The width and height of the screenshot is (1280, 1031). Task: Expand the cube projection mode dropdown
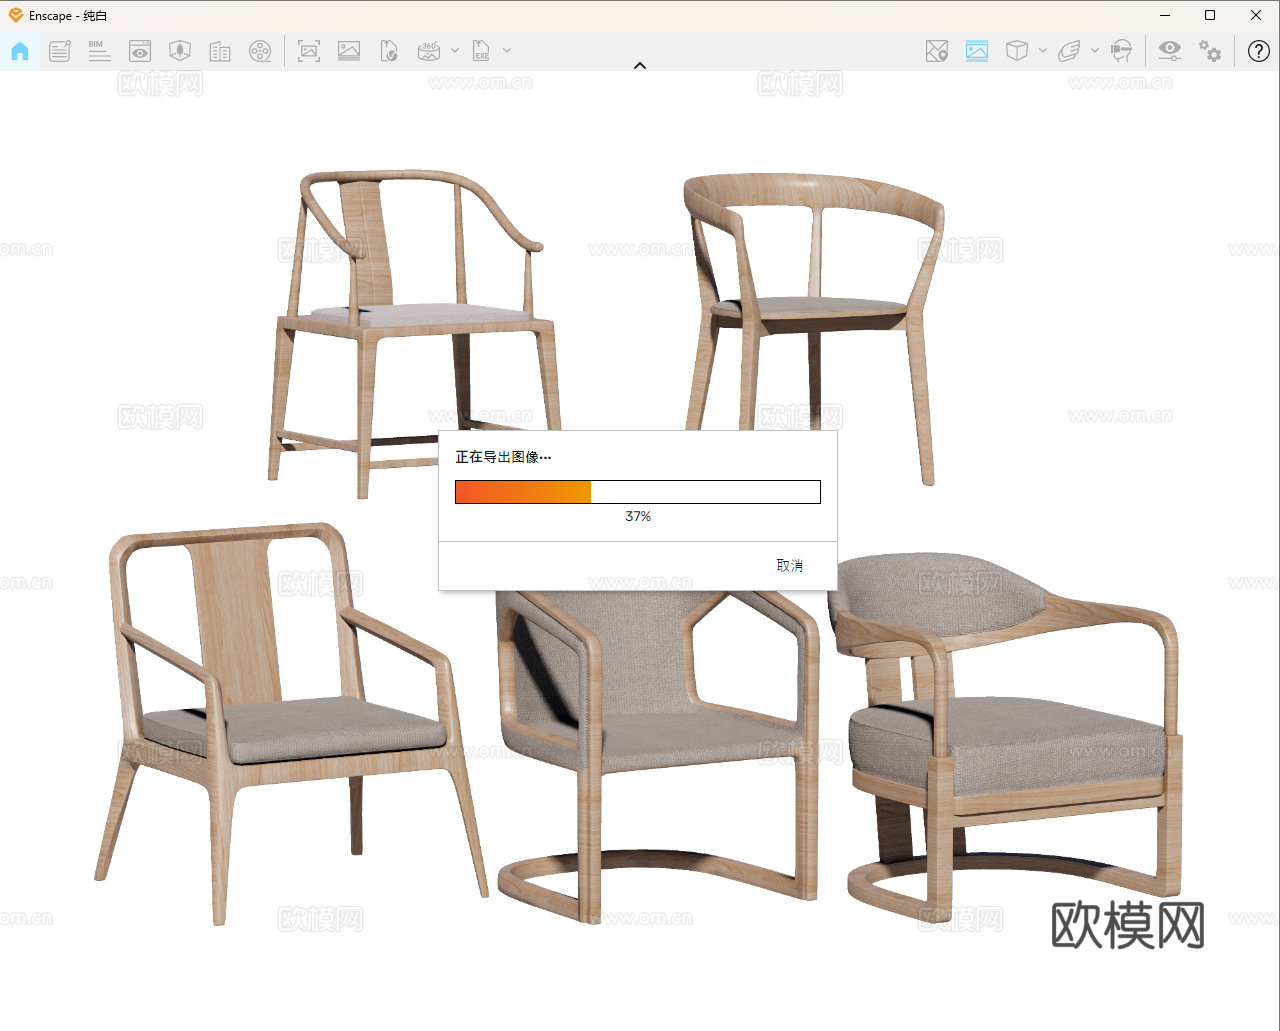pyautogui.click(x=1043, y=51)
